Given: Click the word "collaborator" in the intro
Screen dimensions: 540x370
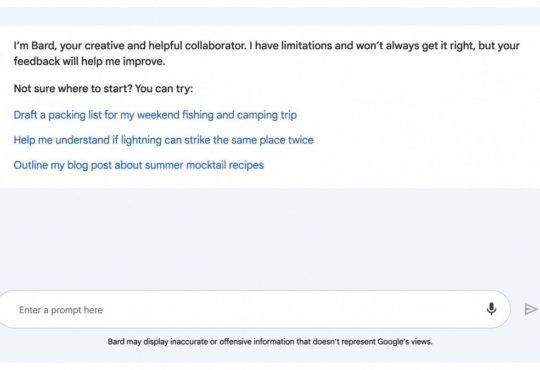Looking at the screenshot, I should pyautogui.click(x=215, y=45).
